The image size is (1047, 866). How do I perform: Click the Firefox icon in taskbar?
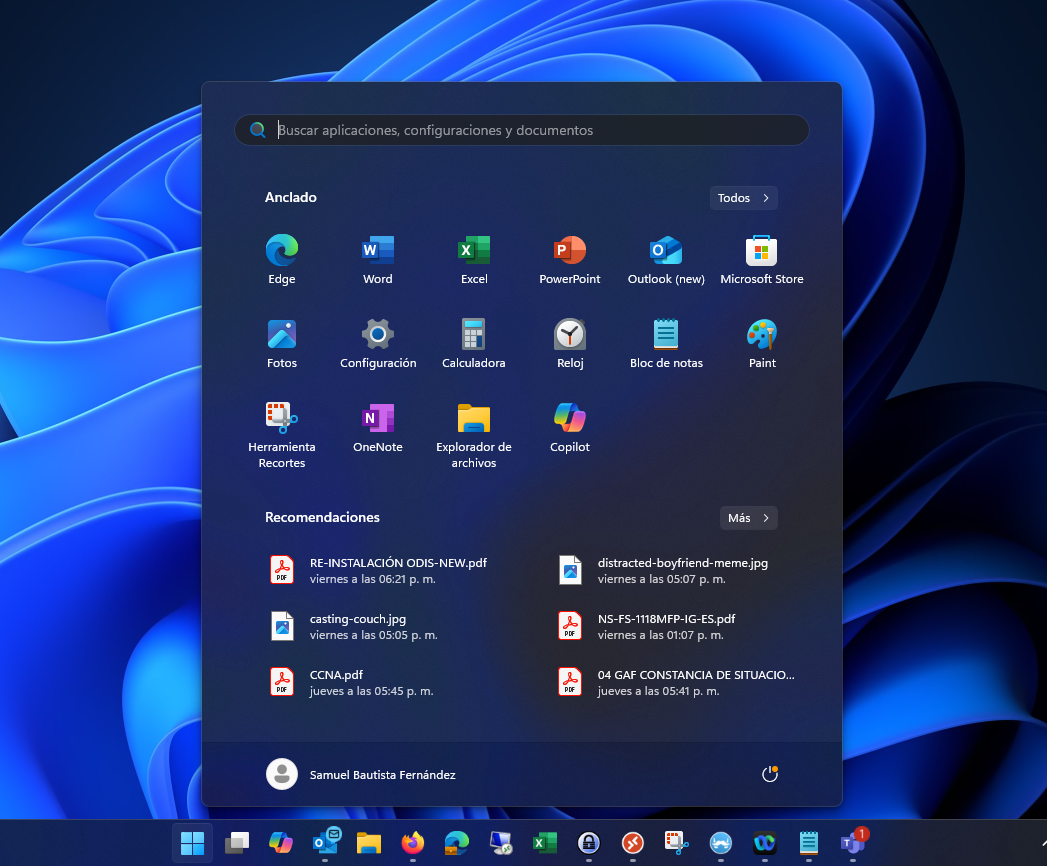pos(412,843)
